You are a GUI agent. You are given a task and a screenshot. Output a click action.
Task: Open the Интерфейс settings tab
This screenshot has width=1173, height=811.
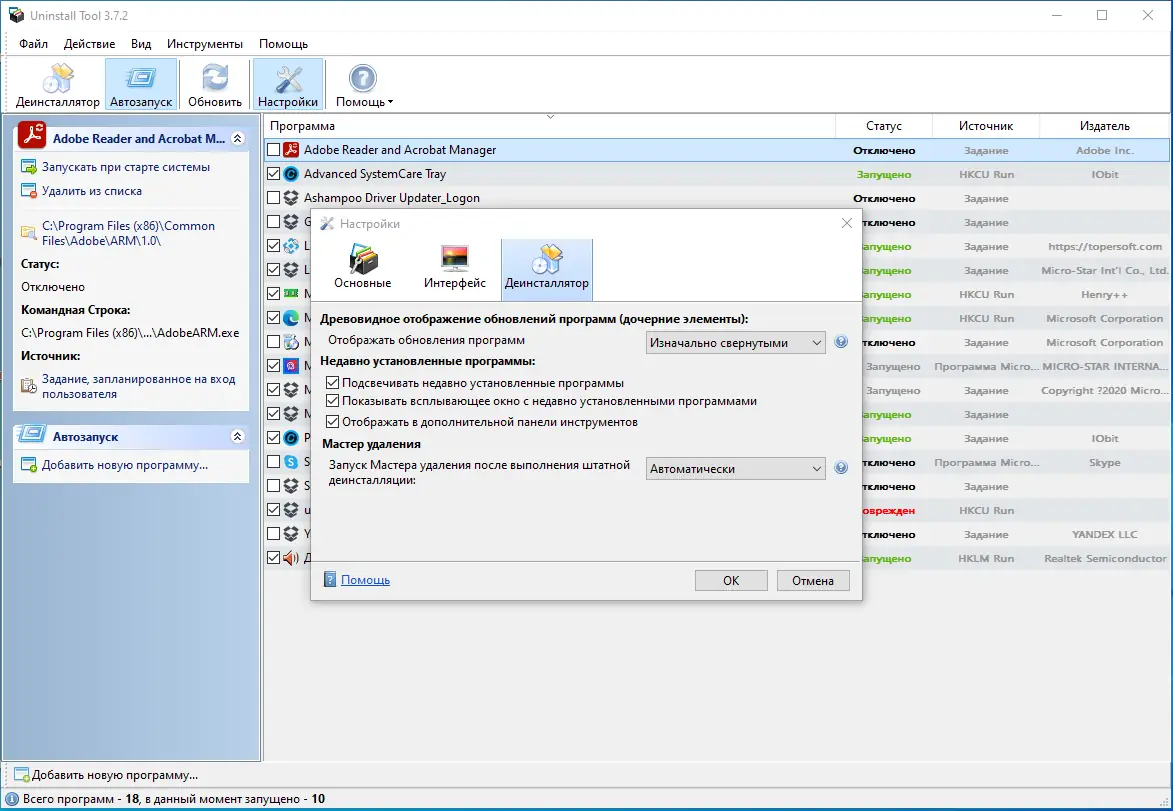coord(455,267)
